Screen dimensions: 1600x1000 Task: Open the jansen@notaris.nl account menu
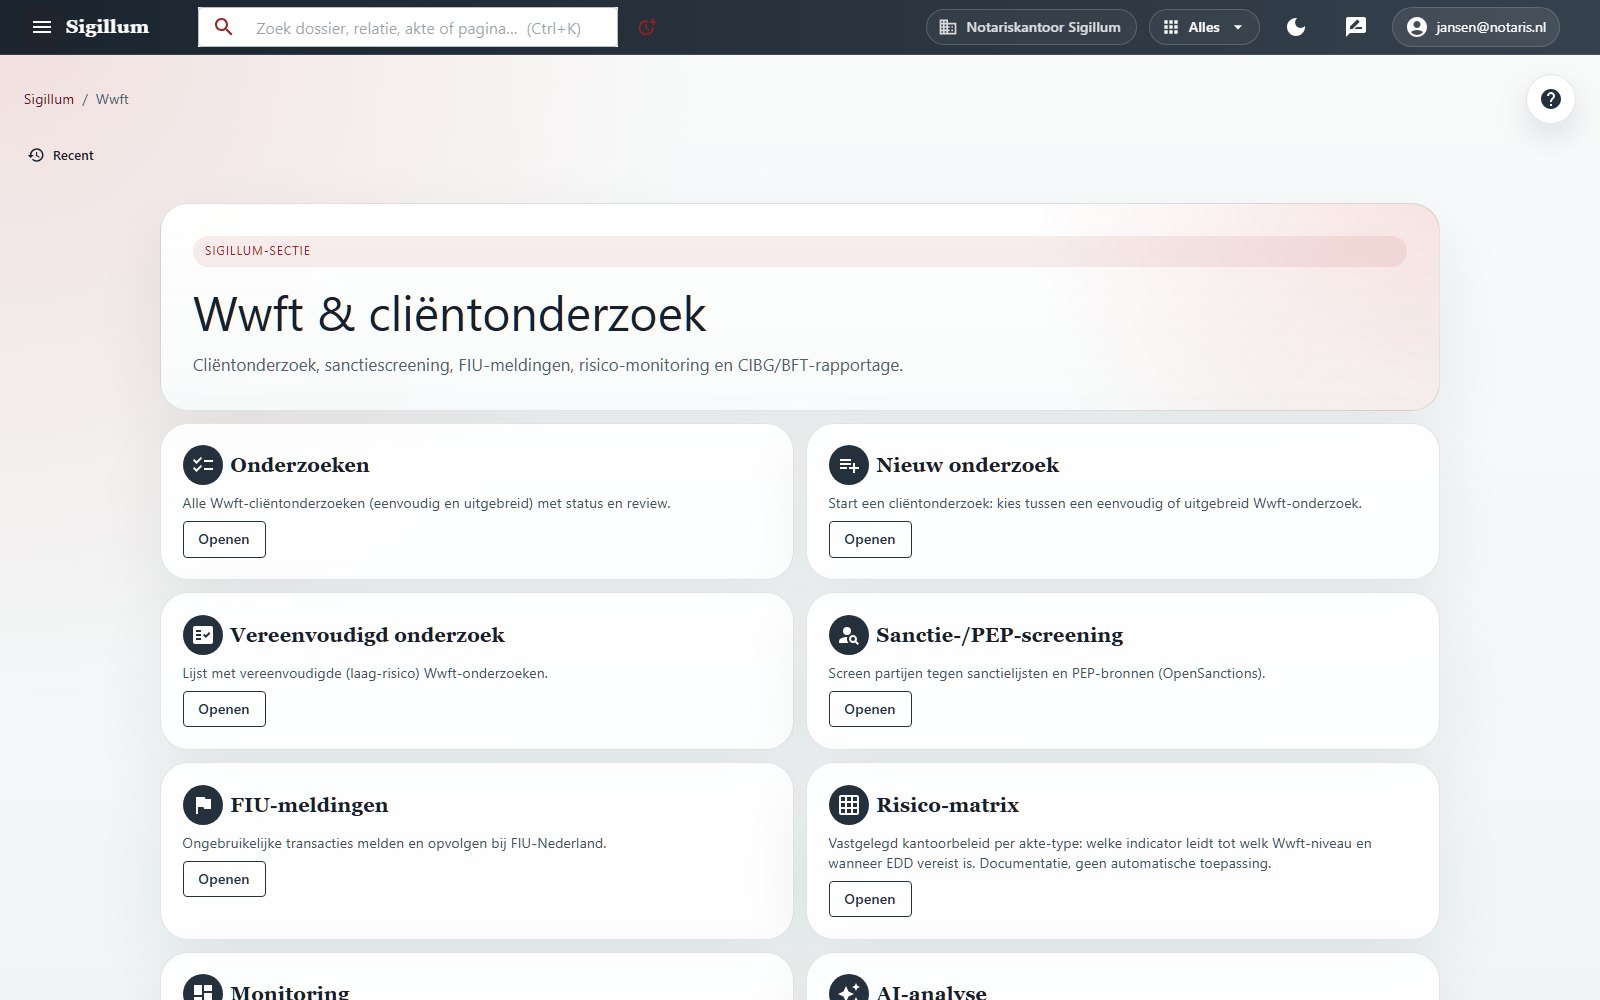point(1476,27)
